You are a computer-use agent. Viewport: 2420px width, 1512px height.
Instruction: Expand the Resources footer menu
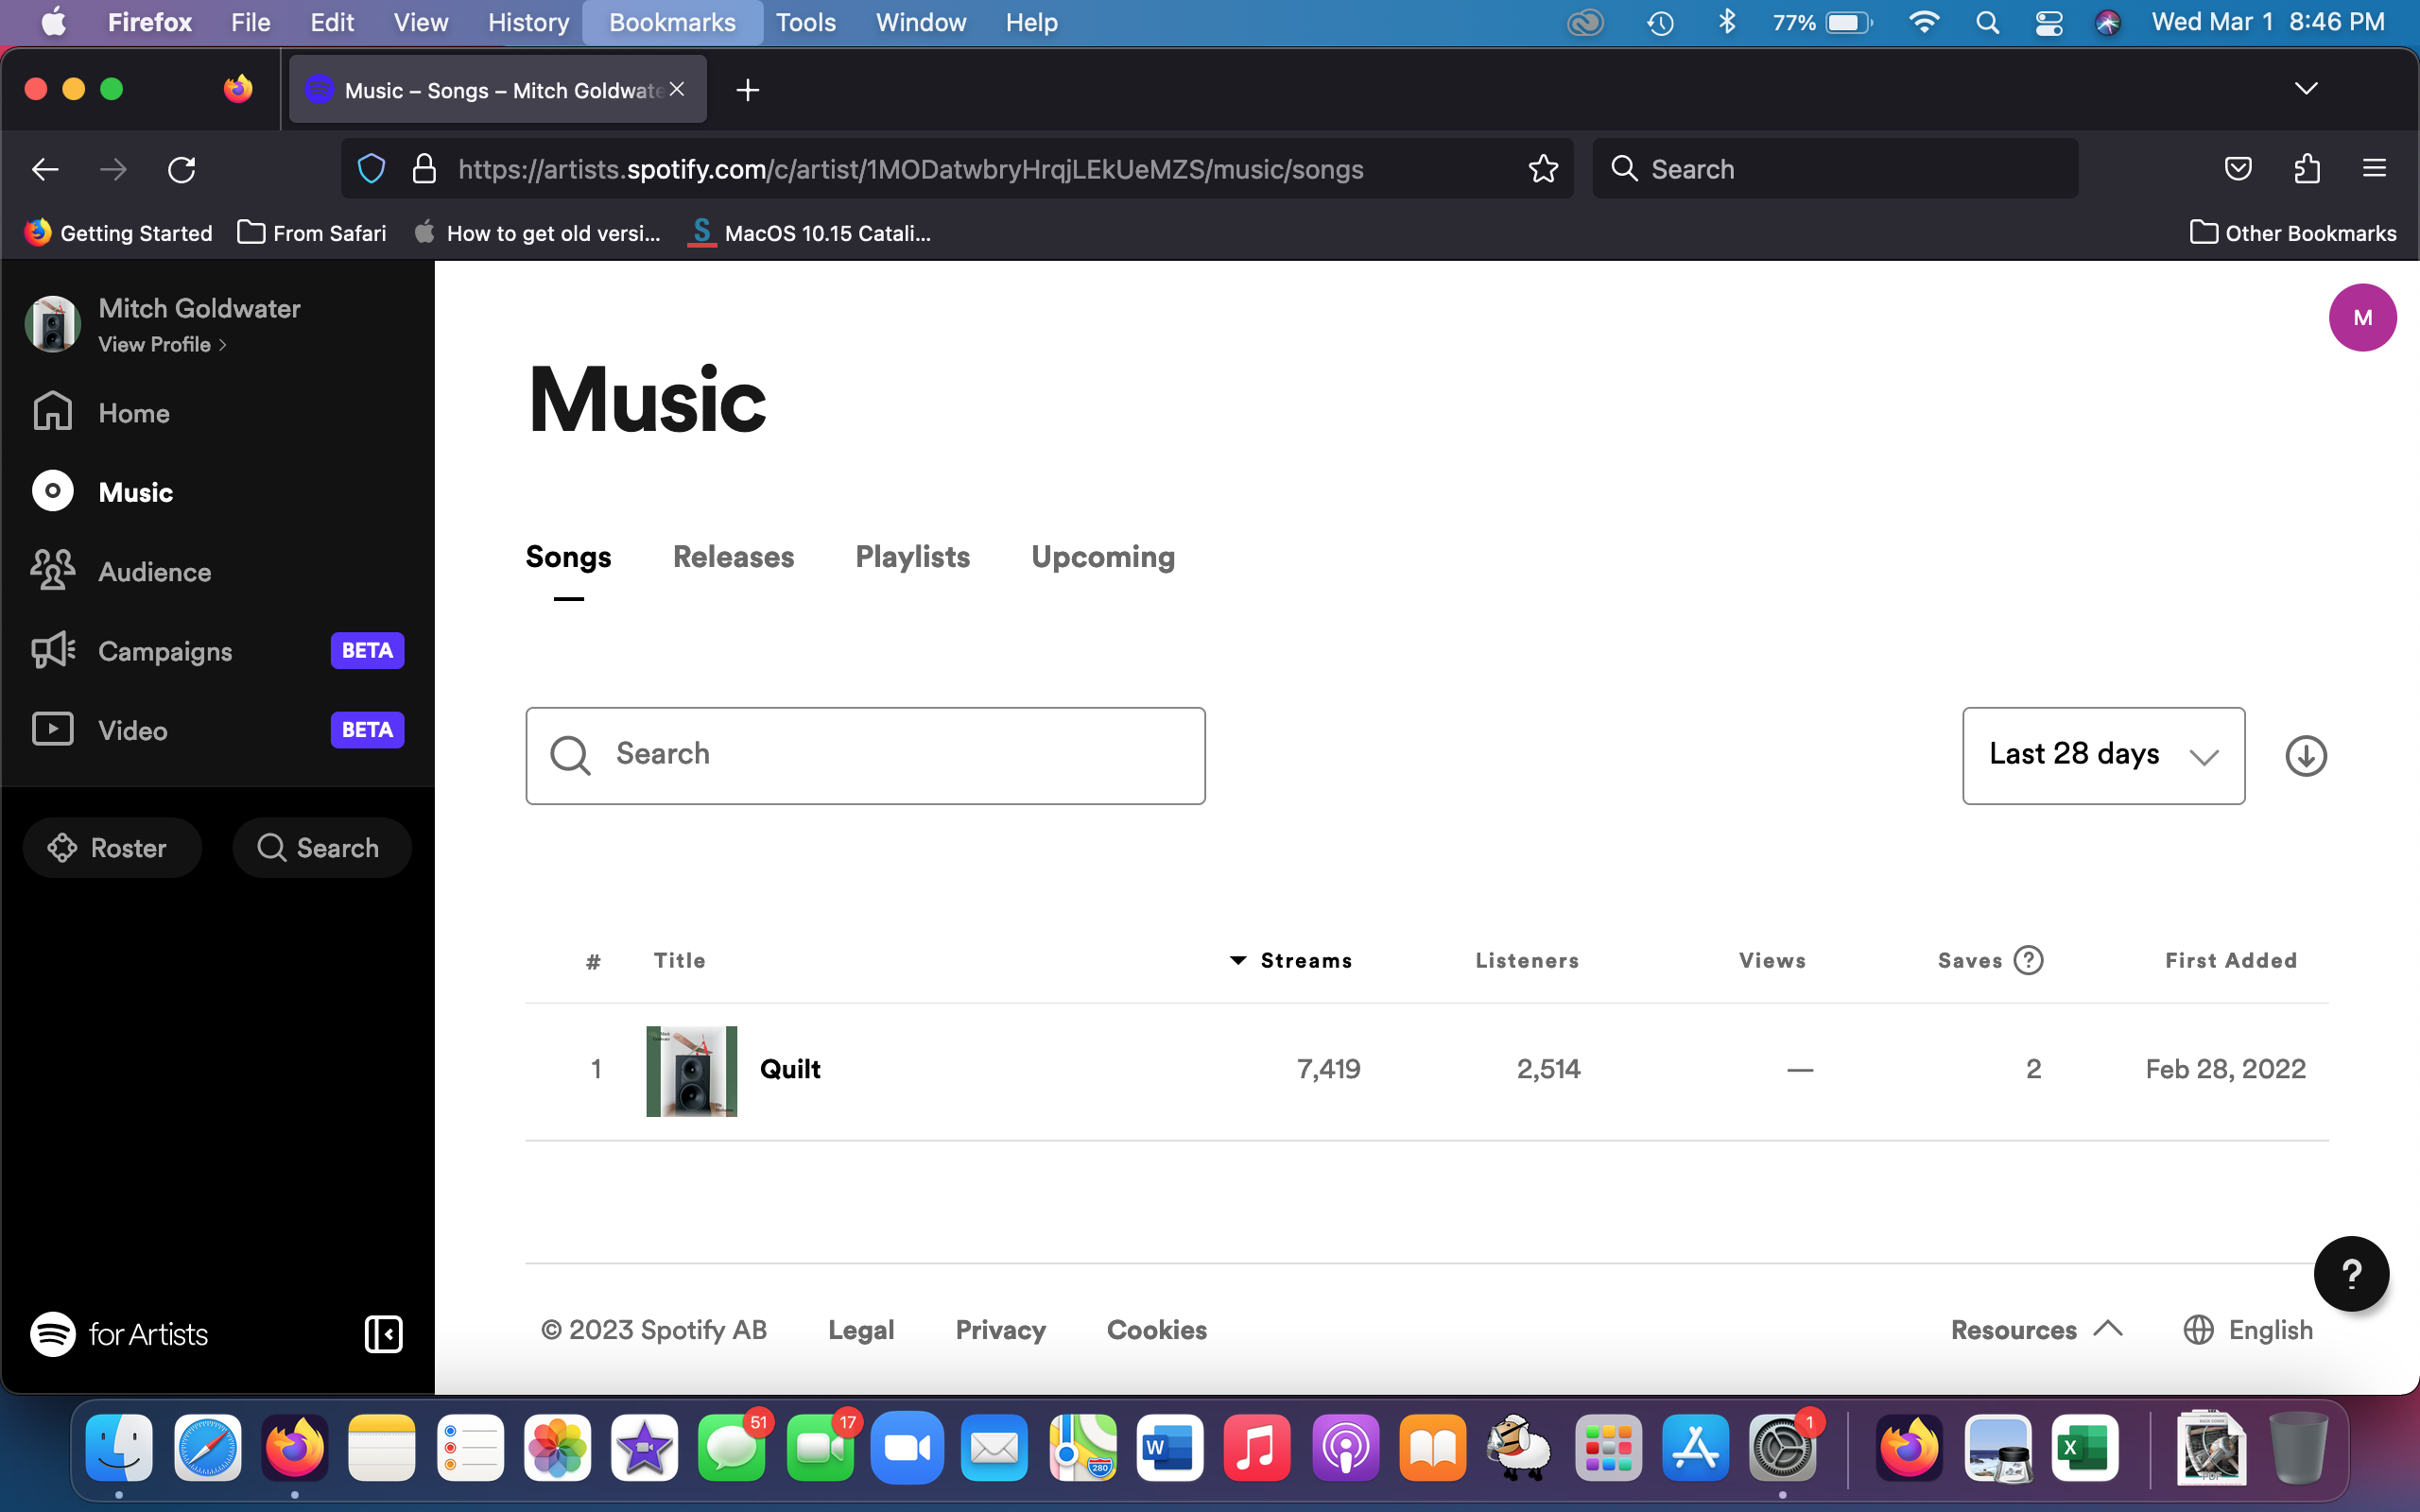coord(2035,1329)
